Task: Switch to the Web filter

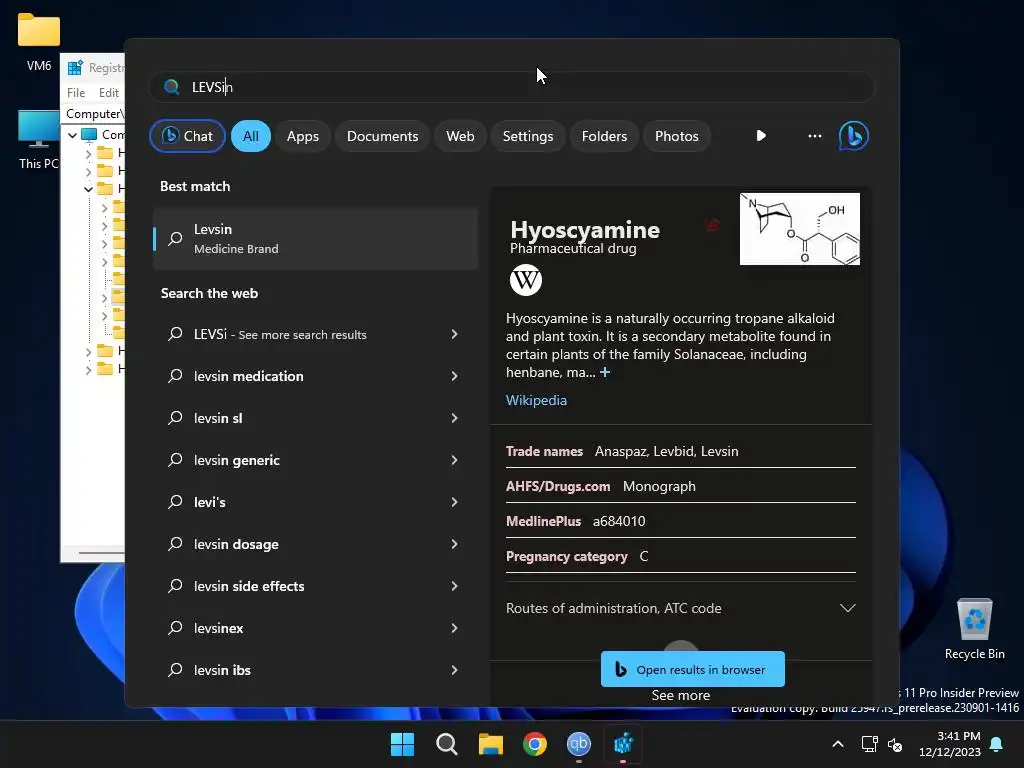Action: tap(460, 136)
